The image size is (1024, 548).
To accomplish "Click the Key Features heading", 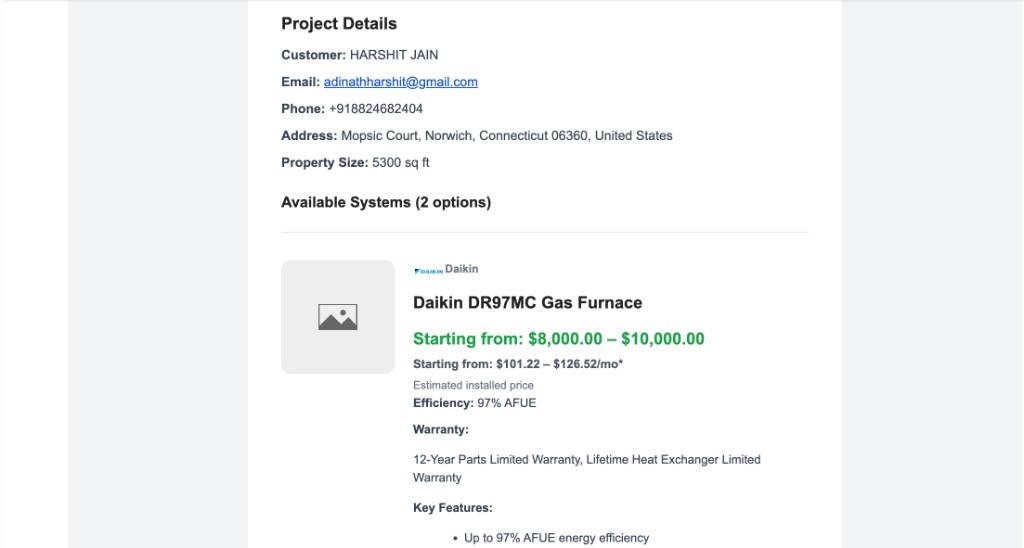I will point(453,508).
